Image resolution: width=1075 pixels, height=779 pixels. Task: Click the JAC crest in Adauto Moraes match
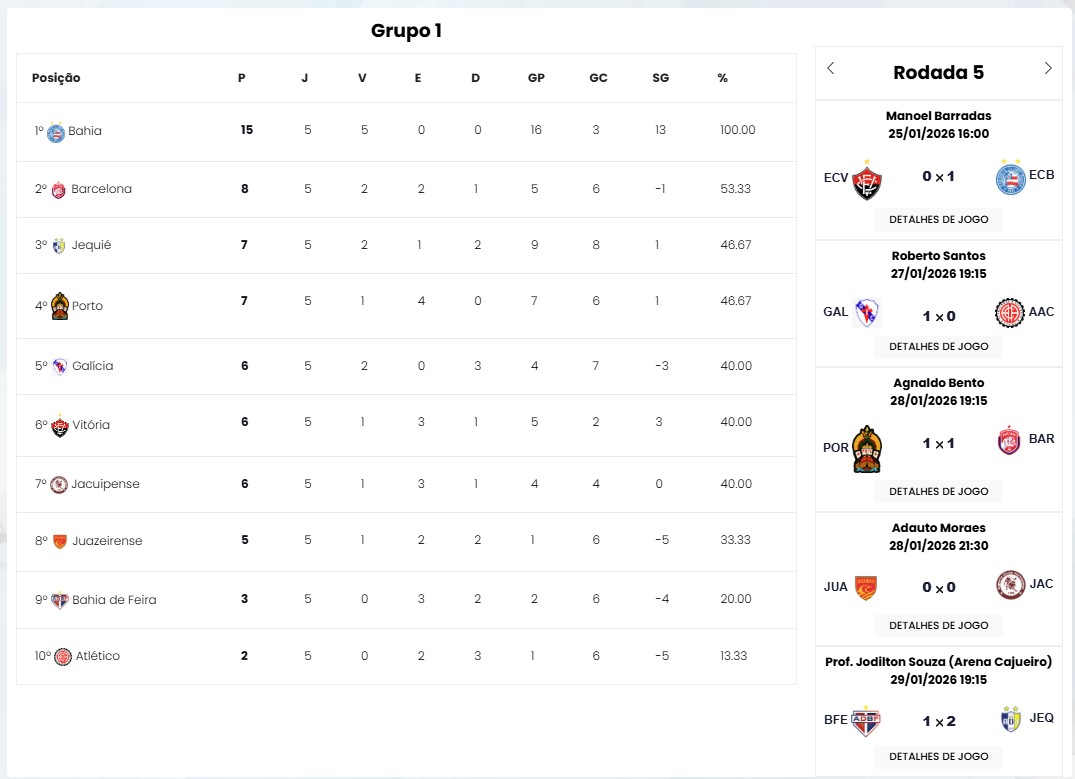coord(1011,585)
